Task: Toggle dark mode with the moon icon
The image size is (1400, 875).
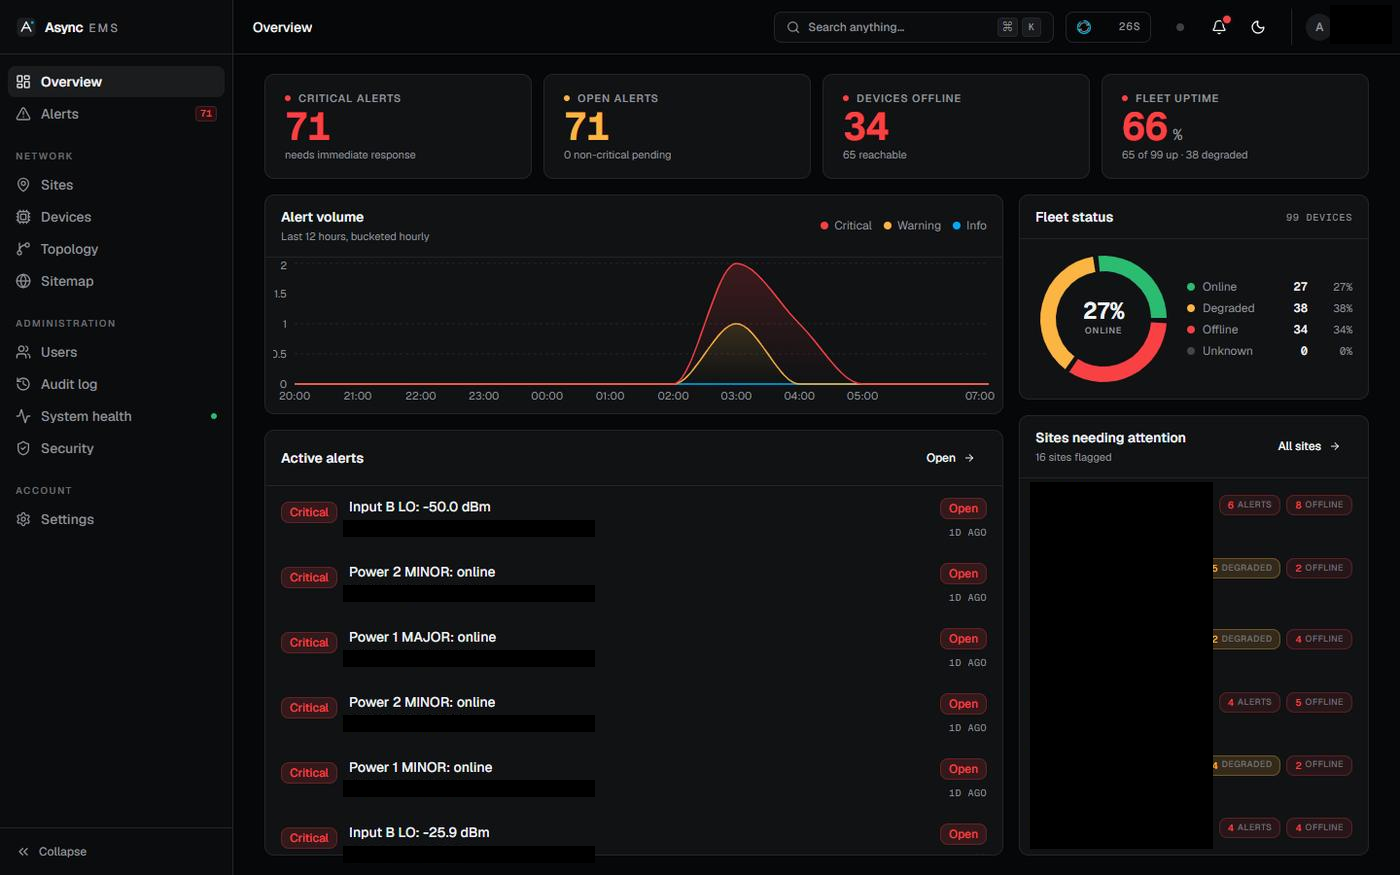Action: (1258, 27)
